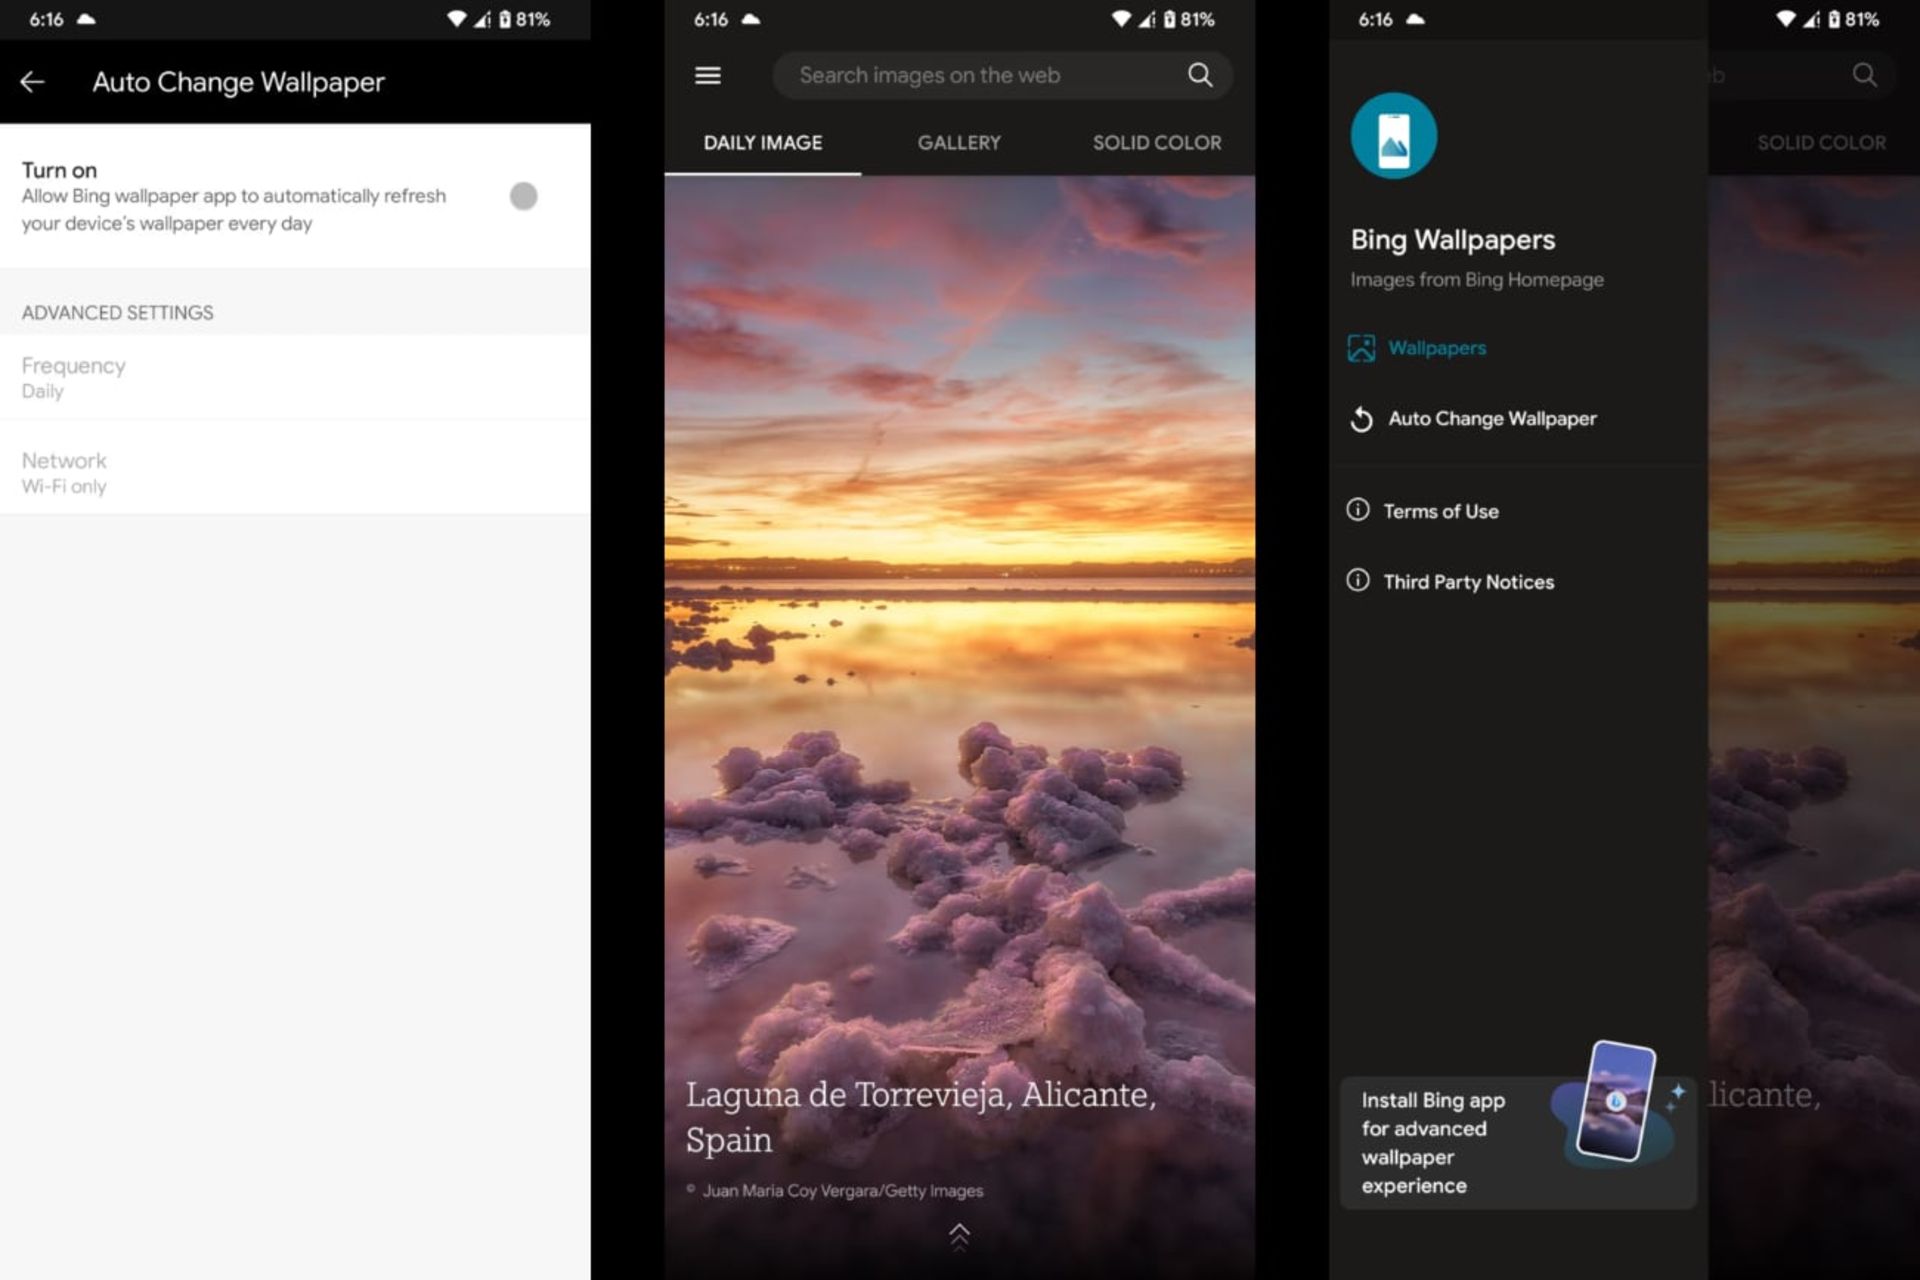This screenshot has height=1280, width=1920.
Task: Click the hamburger menu icon
Action: [709, 73]
